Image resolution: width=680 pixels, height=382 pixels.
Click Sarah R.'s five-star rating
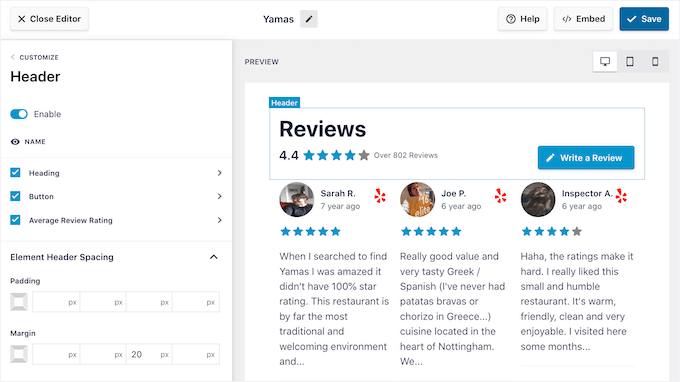pyautogui.click(x=310, y=232)
